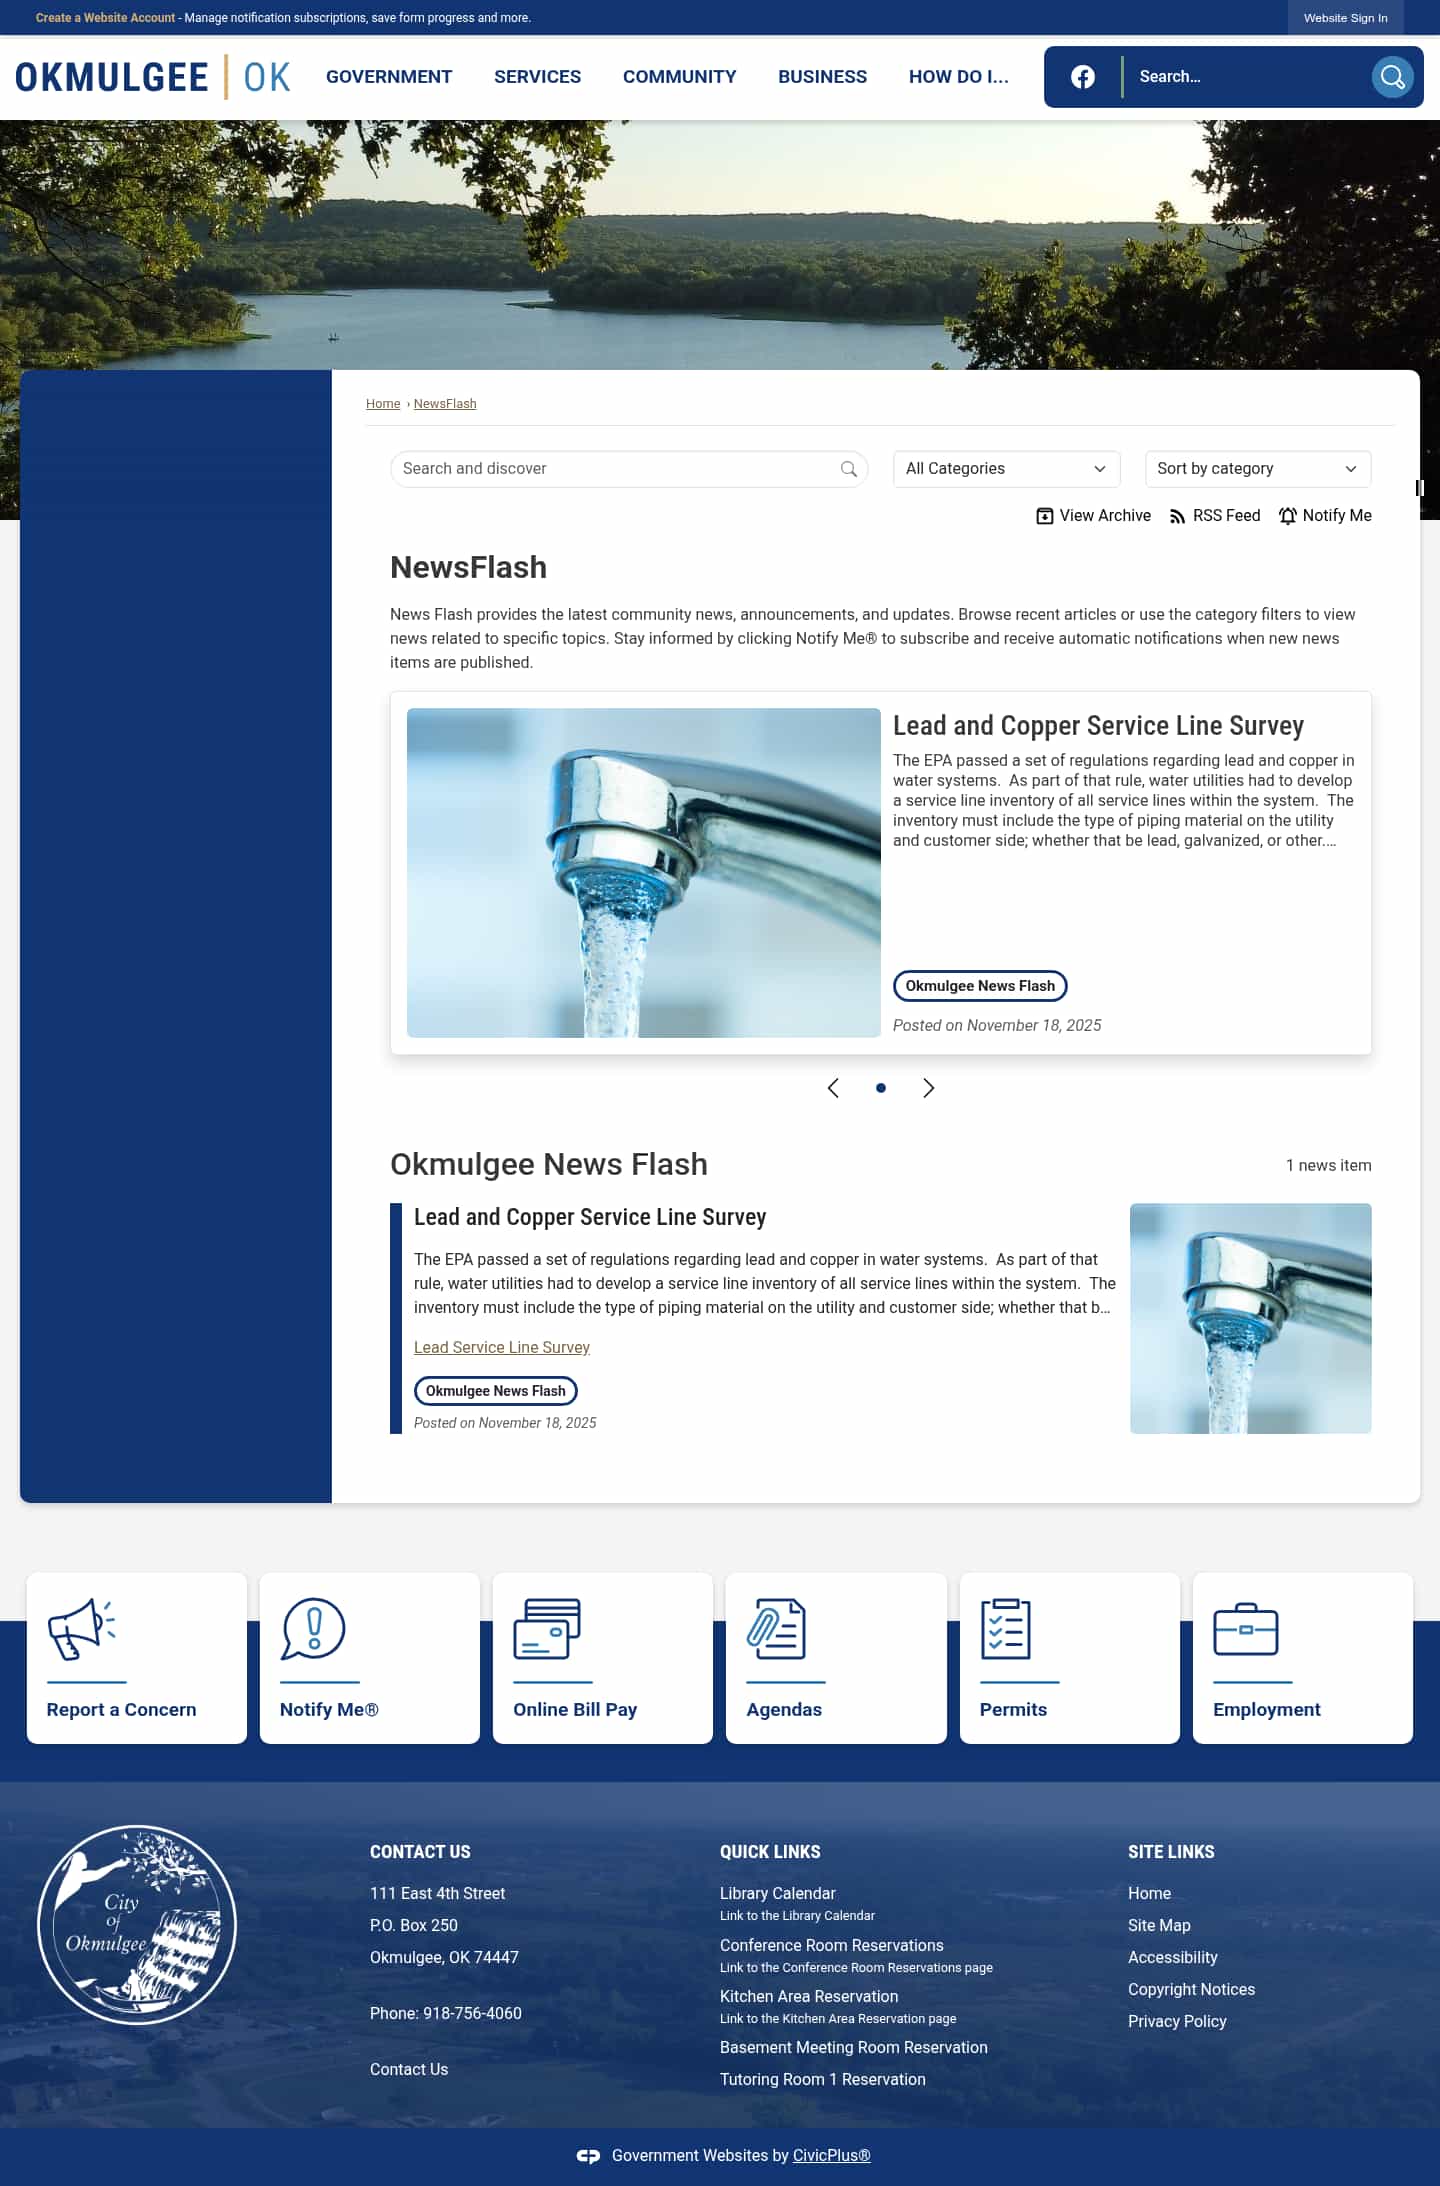Open list article Lead and Copper Service Line Survey
The height and width of the screenshot is (2186, 1440).
(590, 1217)
